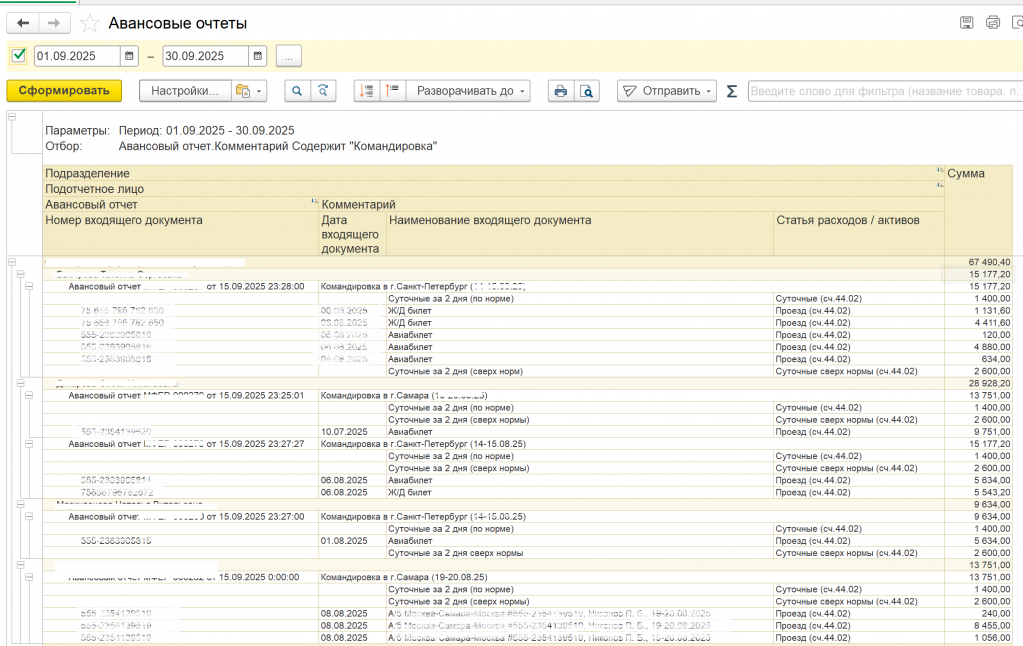
Task: Collapse the top-level group at 67 490,40 row
Action: 12,262
